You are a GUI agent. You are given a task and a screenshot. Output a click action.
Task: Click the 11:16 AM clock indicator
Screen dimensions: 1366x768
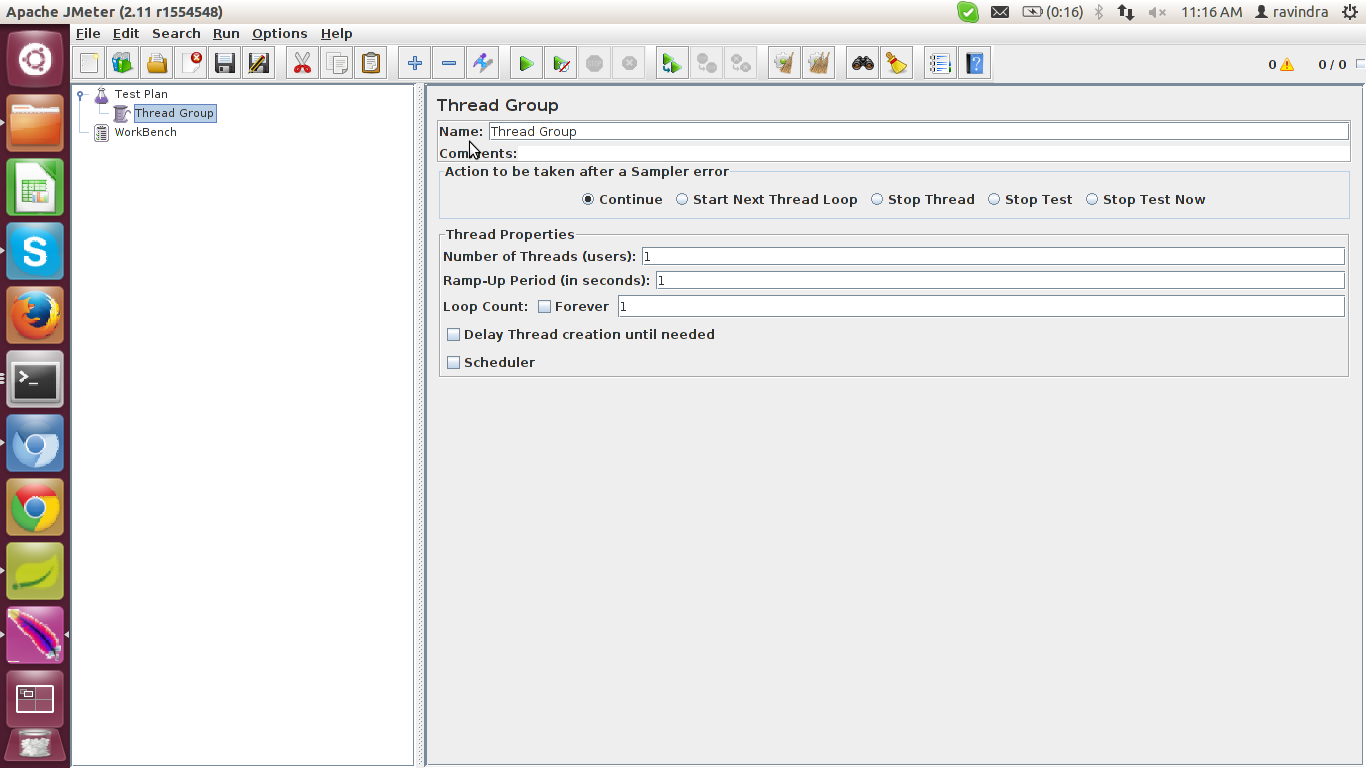point(1211,12)
